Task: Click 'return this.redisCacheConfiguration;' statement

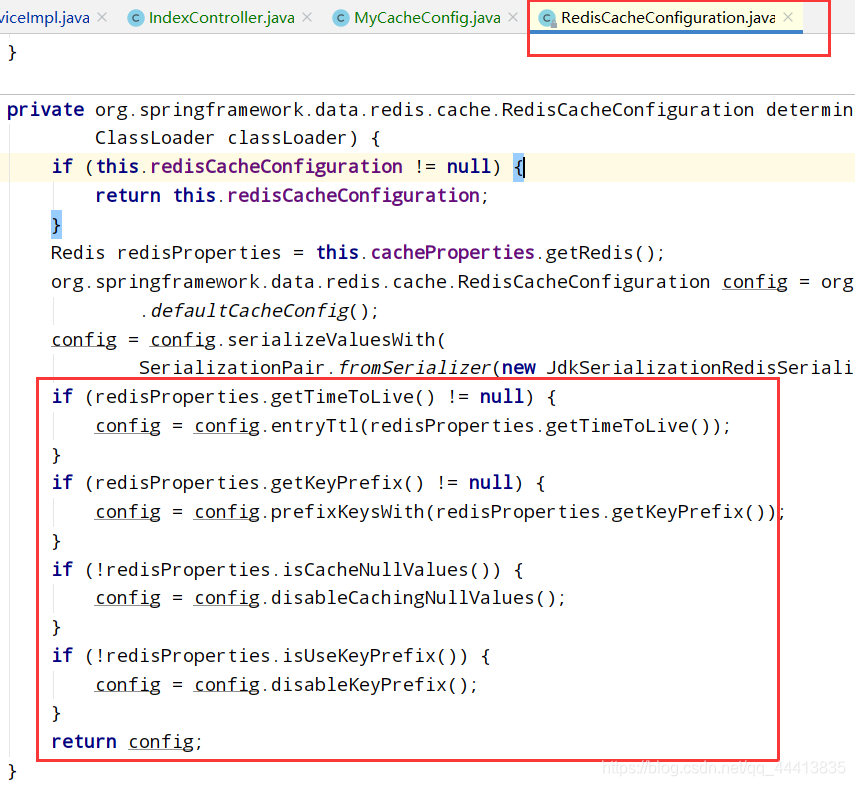Action: 292,195
